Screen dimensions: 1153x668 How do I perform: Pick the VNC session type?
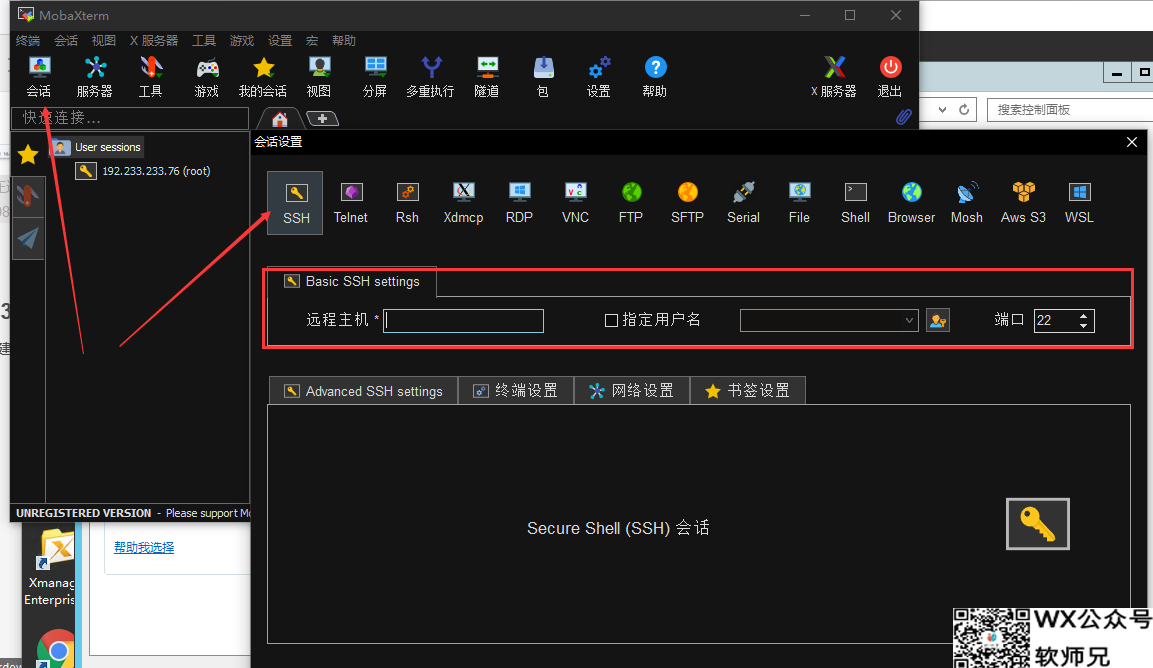[575, 203]
